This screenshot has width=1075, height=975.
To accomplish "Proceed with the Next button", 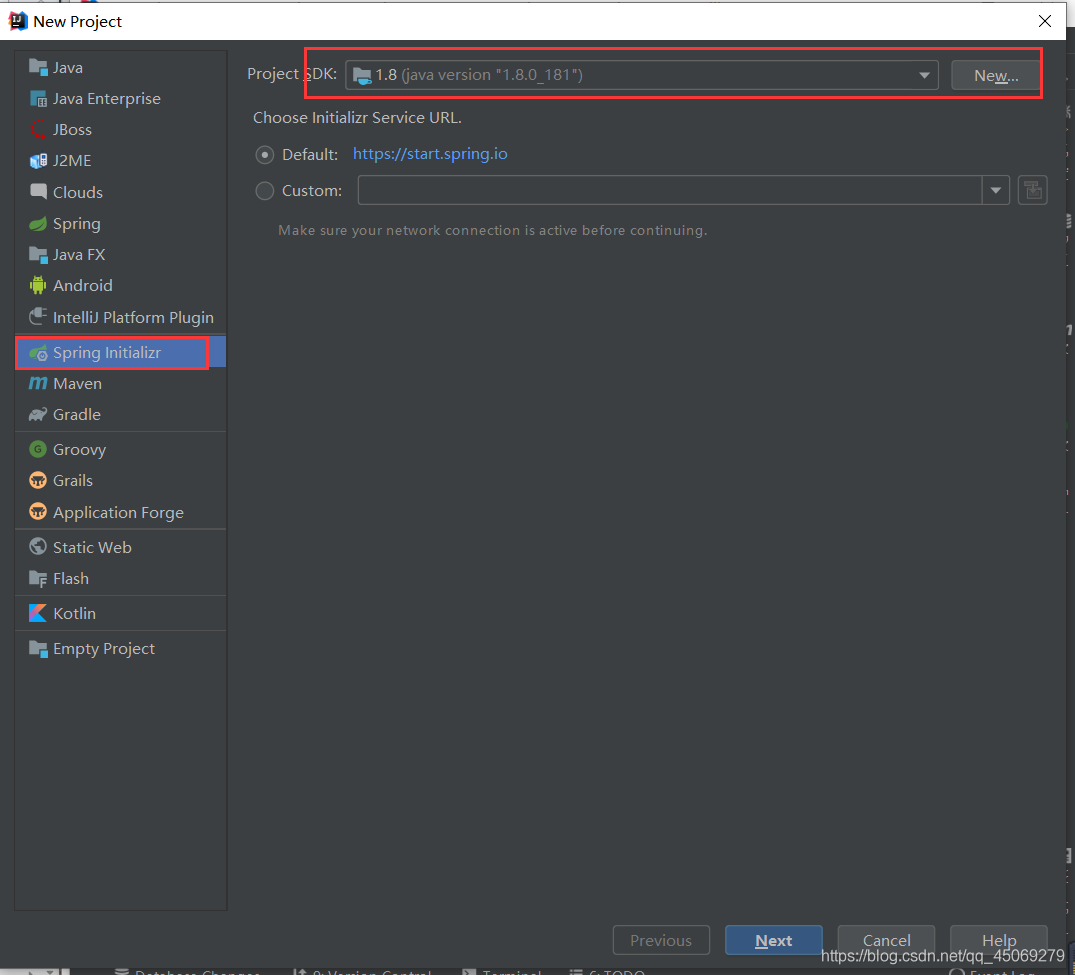I will (x=773, y=940).
